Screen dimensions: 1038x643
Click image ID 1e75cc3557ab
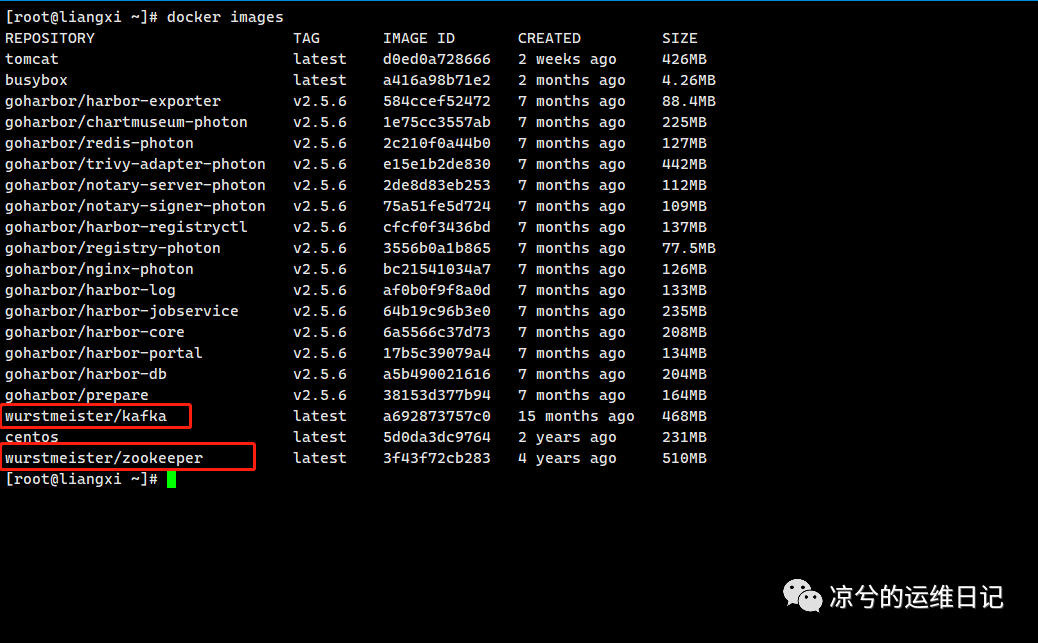point(437,123)
